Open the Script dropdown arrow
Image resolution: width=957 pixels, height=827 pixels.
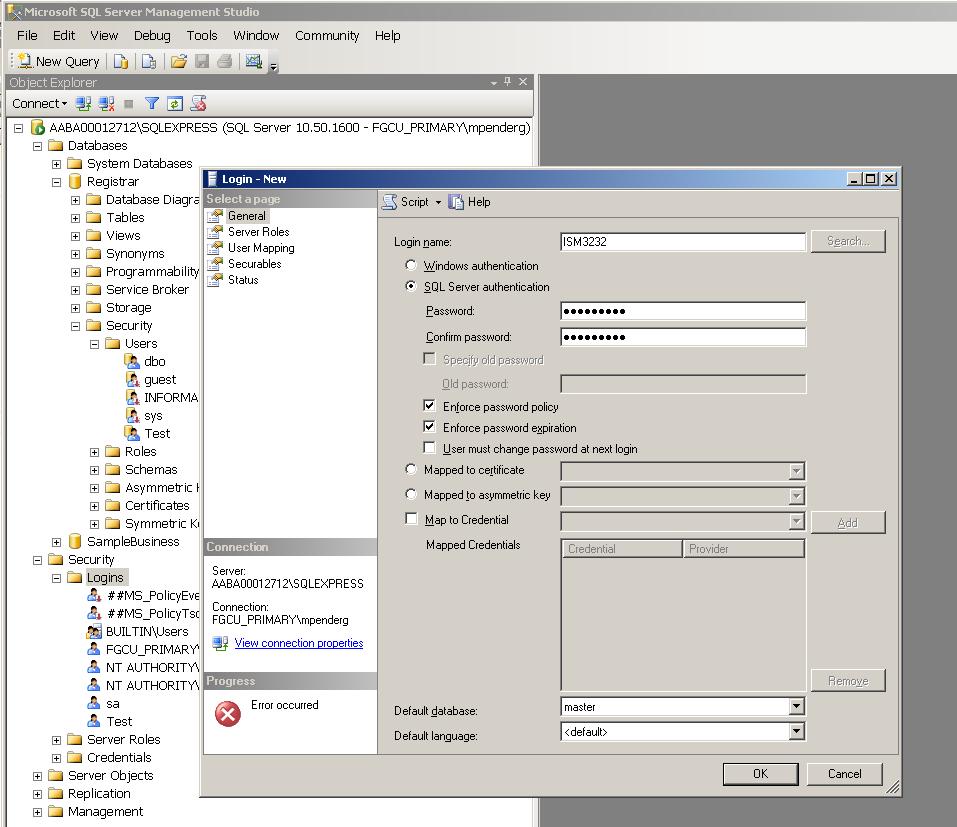coord(438,203)
